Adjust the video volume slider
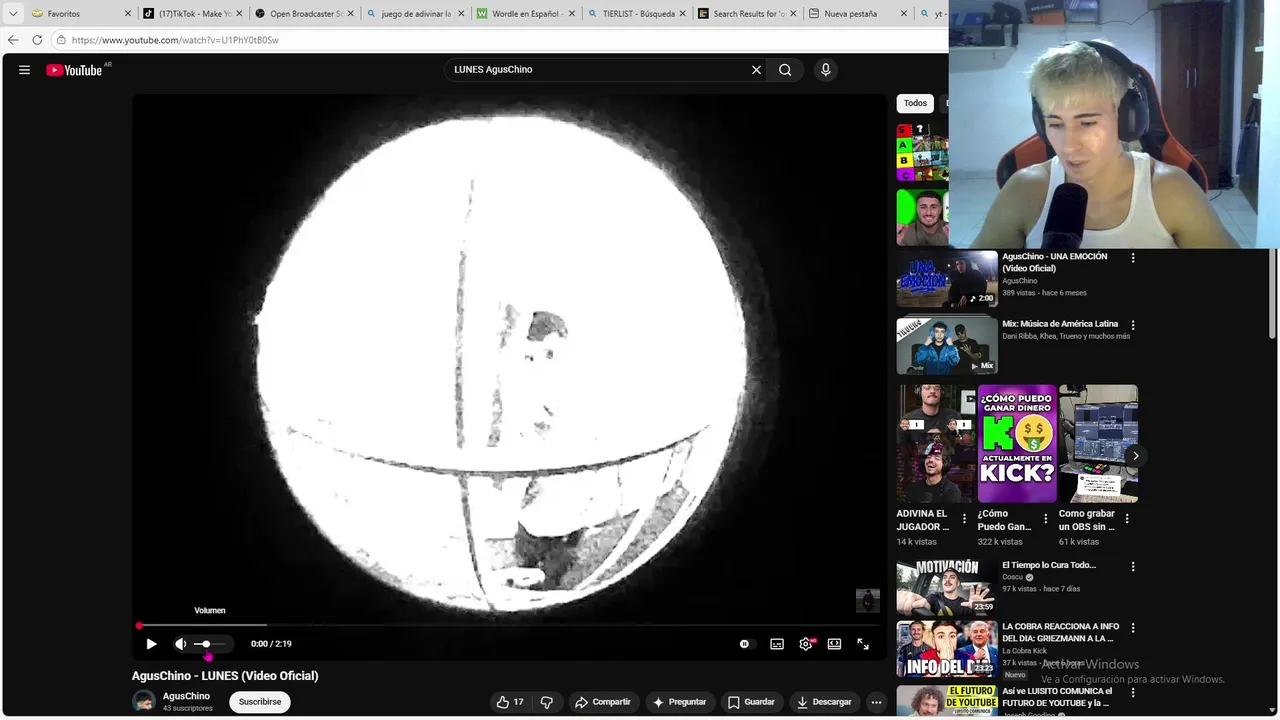Image resolution: width=1280 pixels, height=720 pixels. [x=212, y=644]
